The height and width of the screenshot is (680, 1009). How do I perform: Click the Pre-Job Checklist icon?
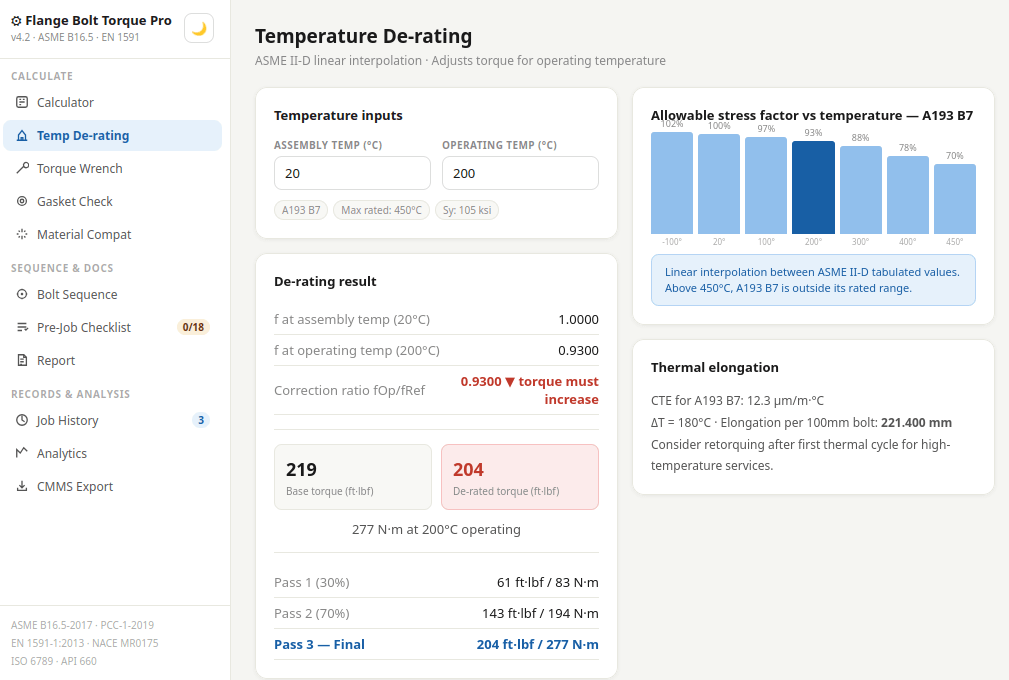point(23,327)
